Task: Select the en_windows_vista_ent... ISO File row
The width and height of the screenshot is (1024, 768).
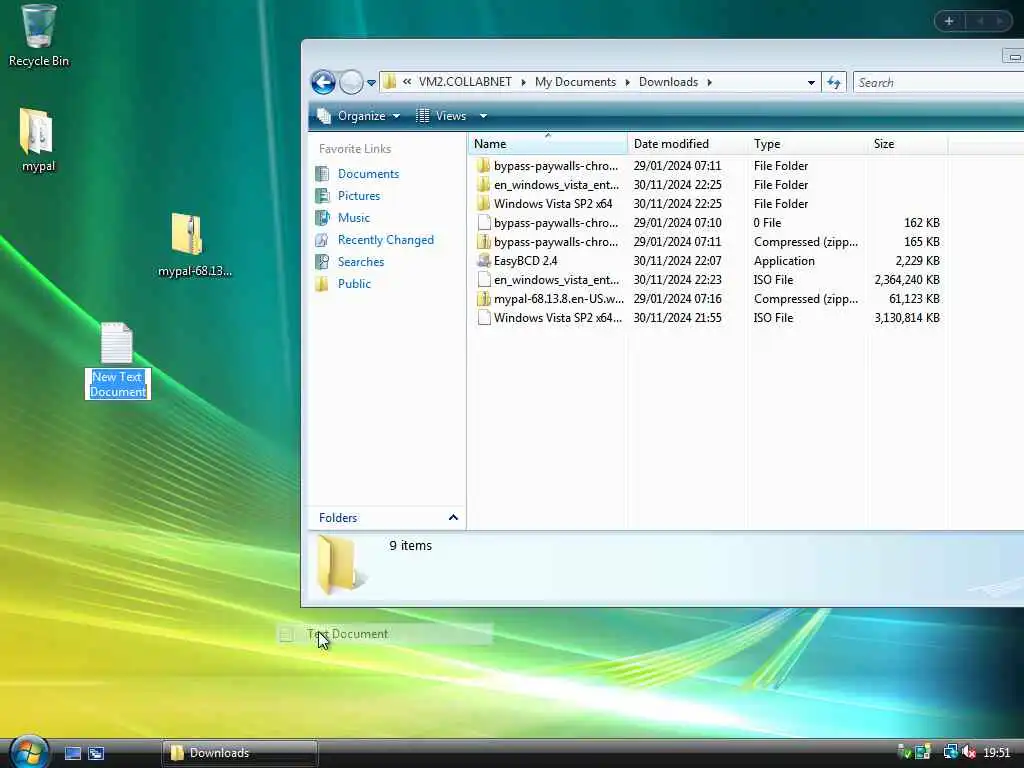Action: coord(709,280)
